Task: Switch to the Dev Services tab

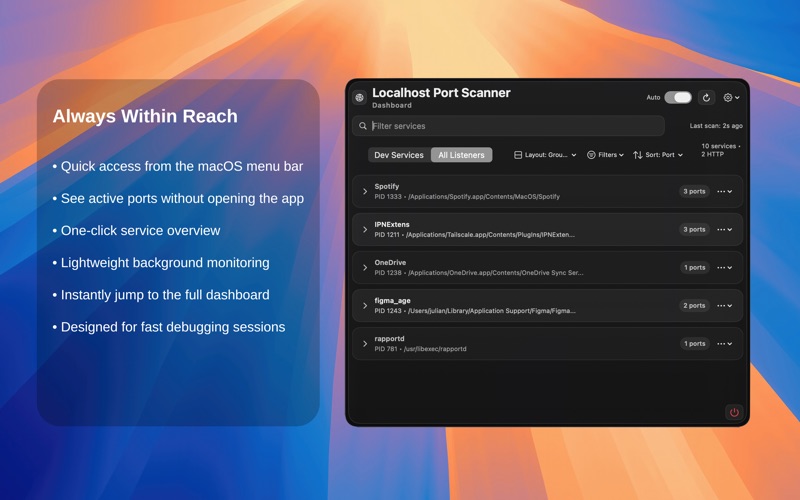Action: [x=399, y=155]
